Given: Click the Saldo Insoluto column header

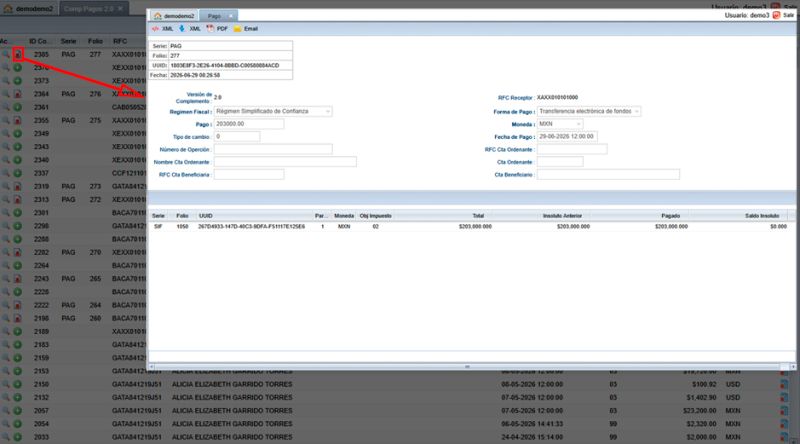Looking at the screenshot, I should (762, 216).
